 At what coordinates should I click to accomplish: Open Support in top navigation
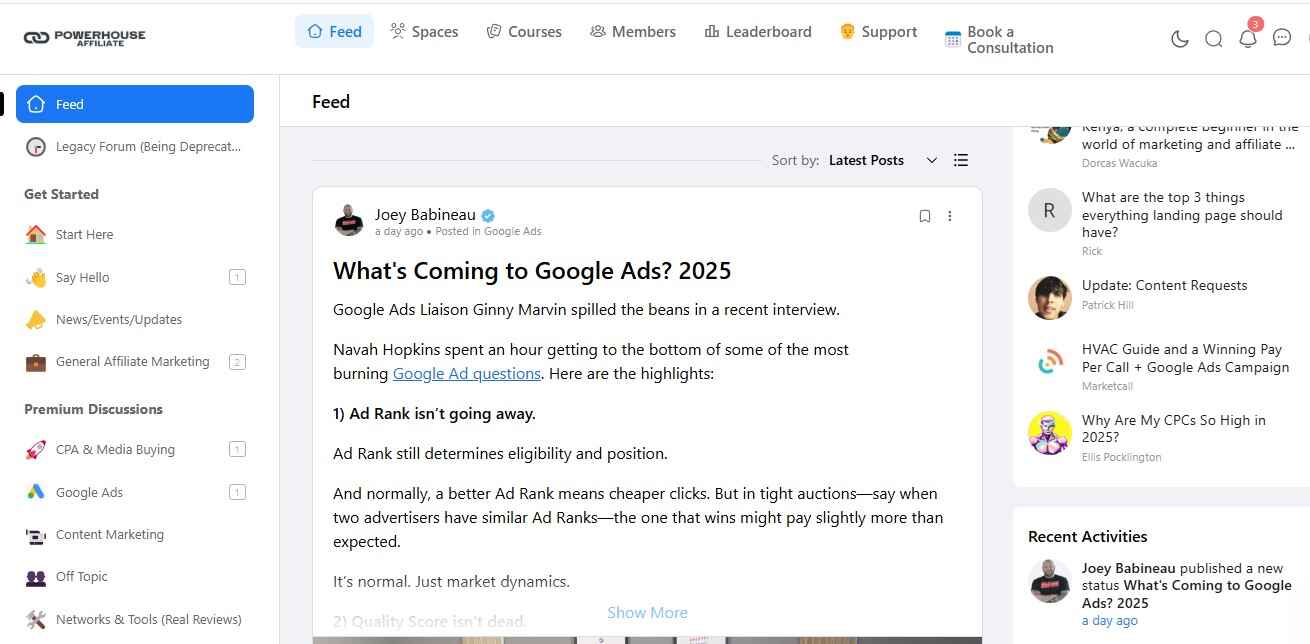(878, 31)
